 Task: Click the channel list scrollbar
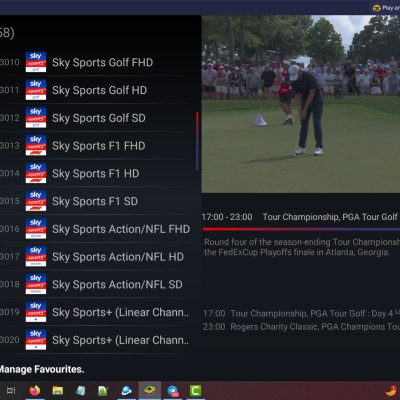[197, 142]
